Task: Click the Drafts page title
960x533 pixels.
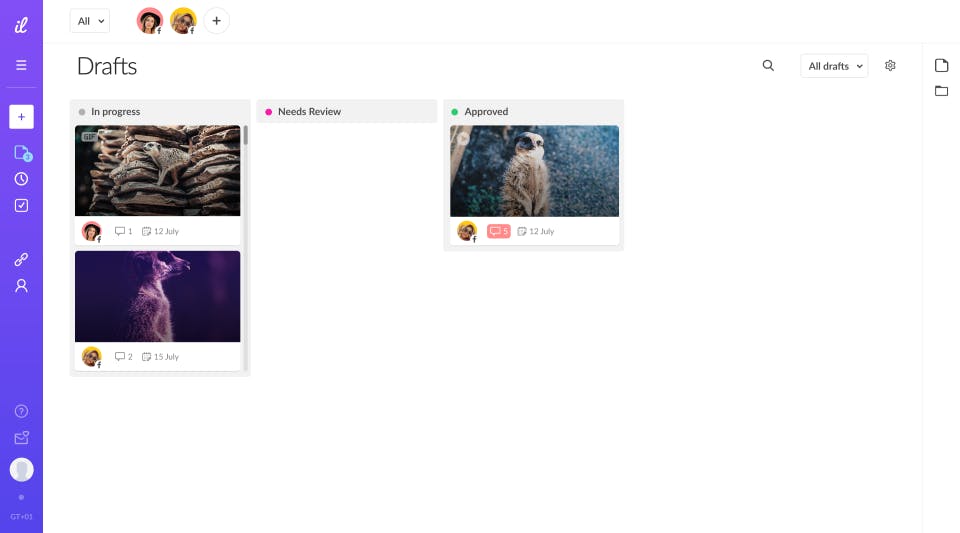Action: (107, 66)
